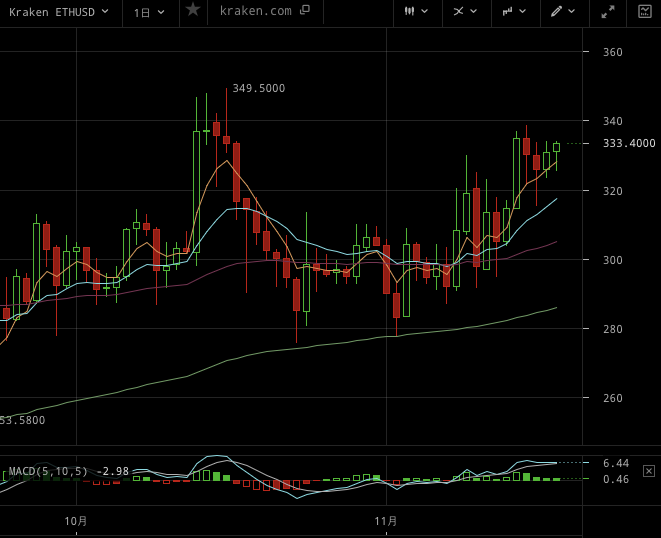The image size is (661, 538).
Task: Click the 0.46 MACD histogram value label
Action: (x=616, y=479)
